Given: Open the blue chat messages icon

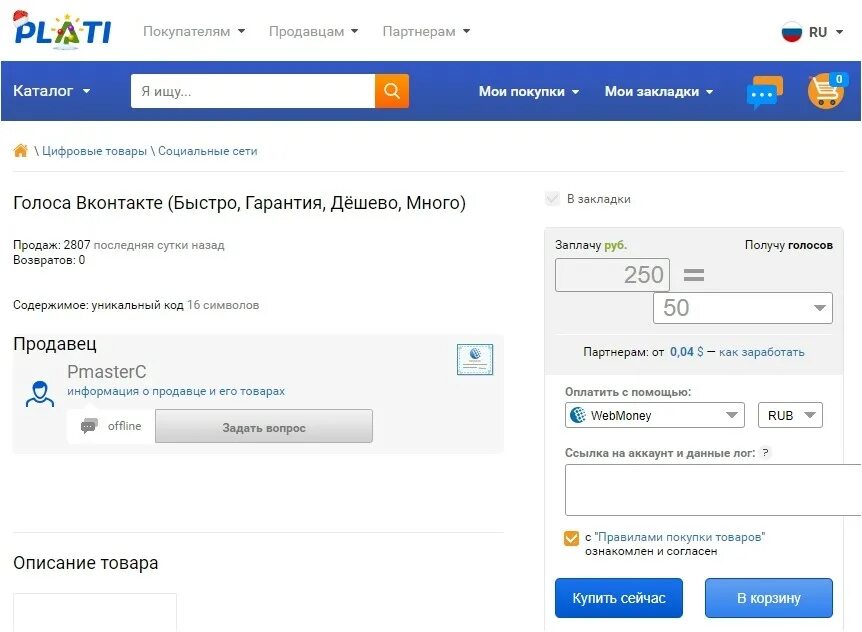Looking at the screenshot, I should click(765, 92).
